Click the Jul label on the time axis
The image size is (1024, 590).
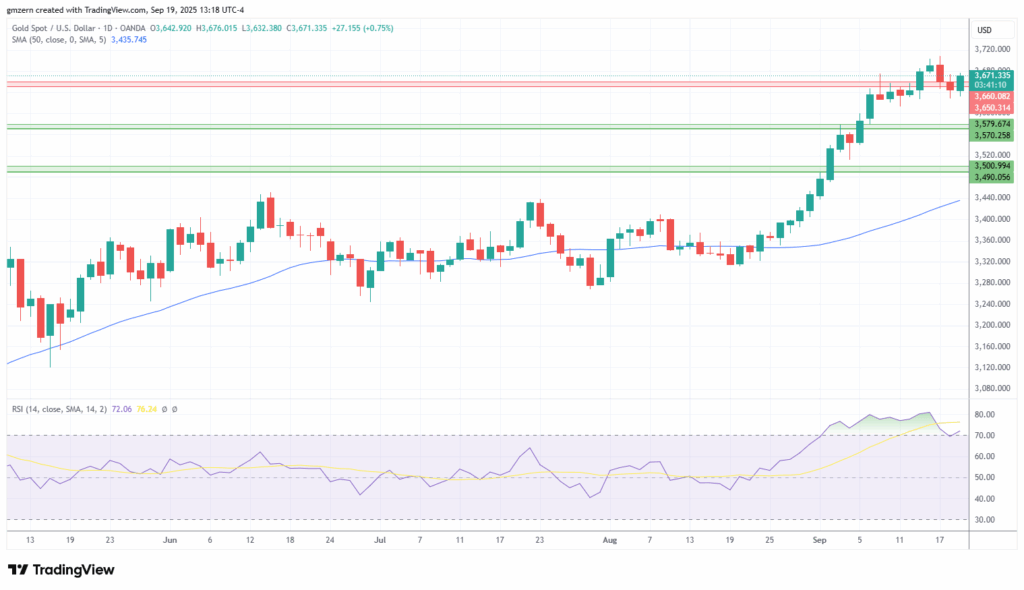coord(380,539)
